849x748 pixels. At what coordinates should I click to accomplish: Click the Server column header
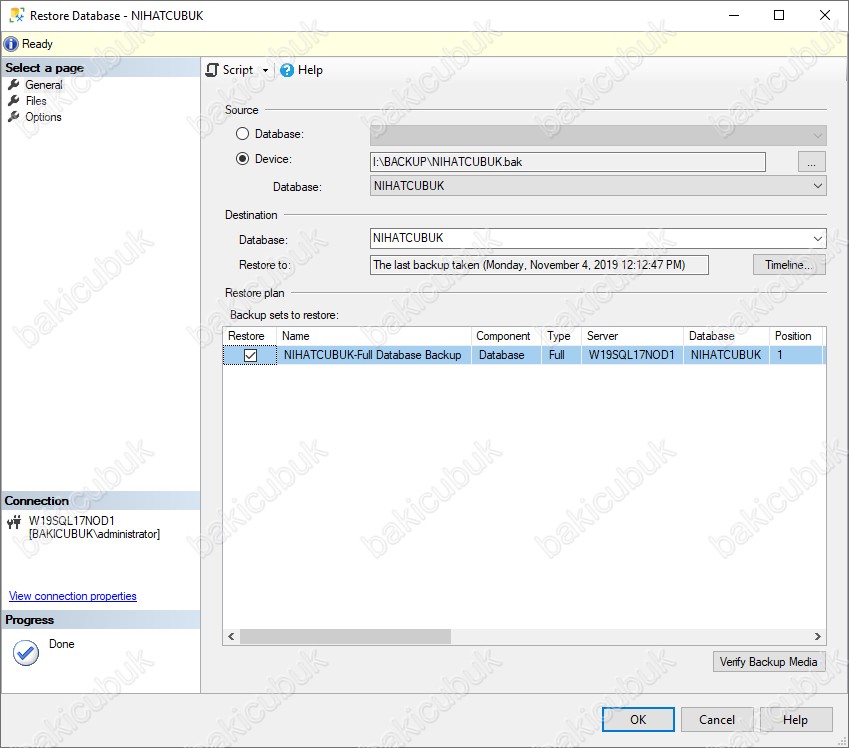click(x=632, y=336)
